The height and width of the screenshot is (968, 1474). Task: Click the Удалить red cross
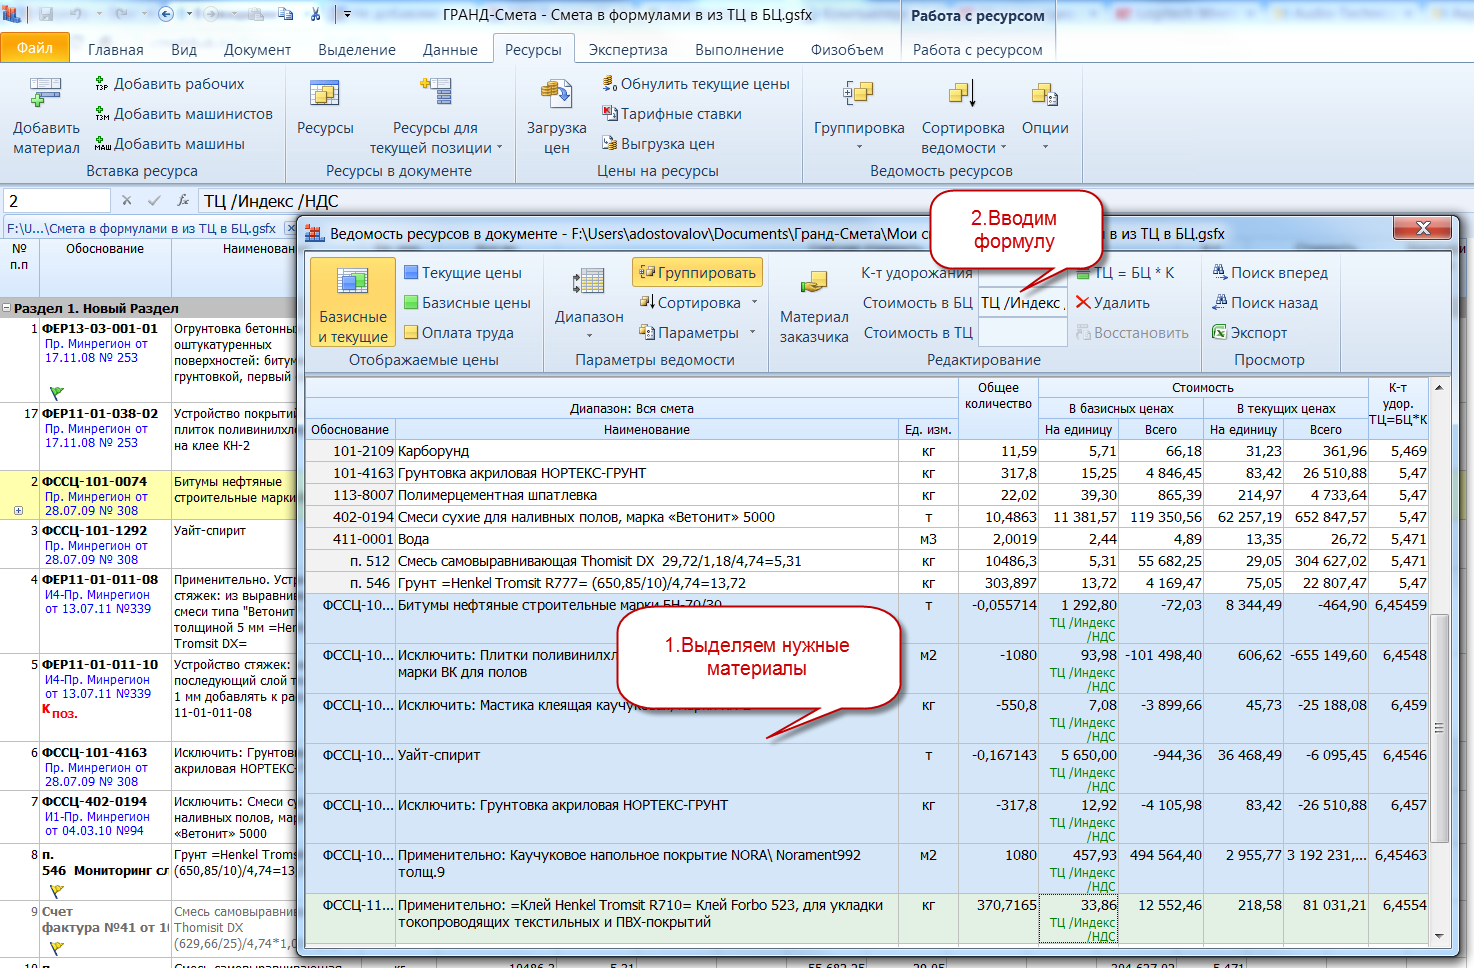(1083, 303)
